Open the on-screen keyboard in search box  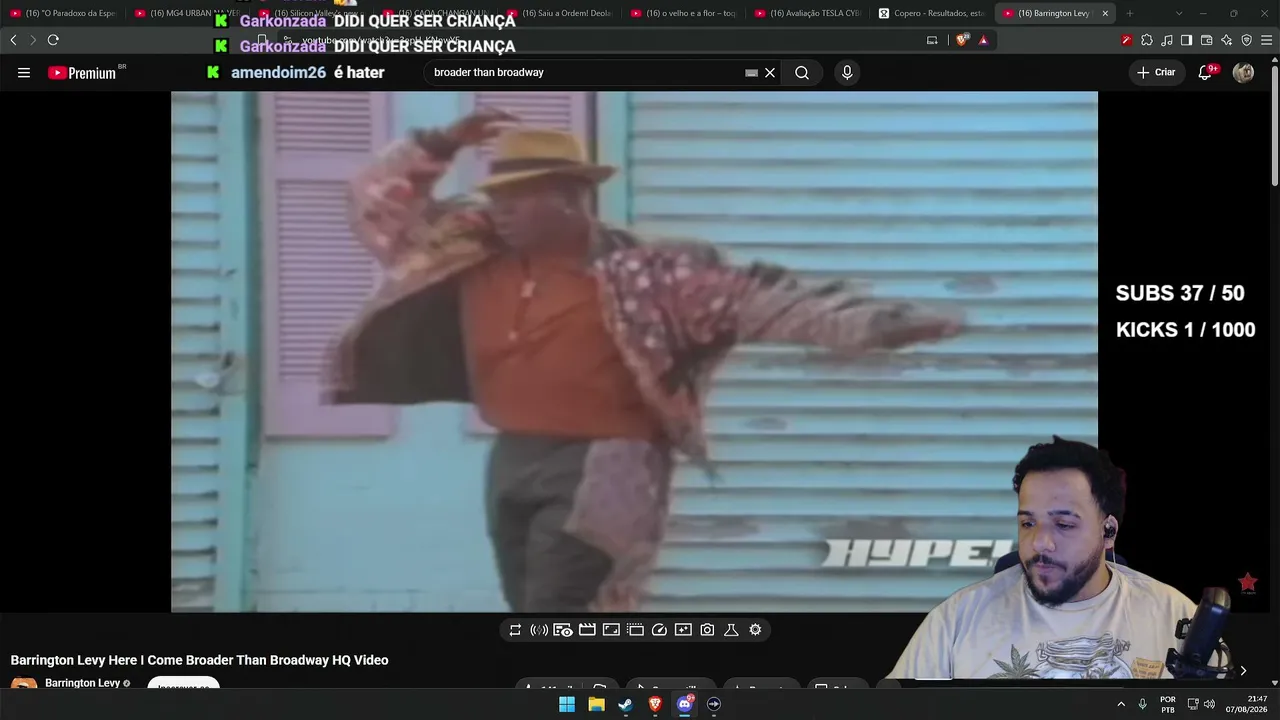click(x=751, y=73)
